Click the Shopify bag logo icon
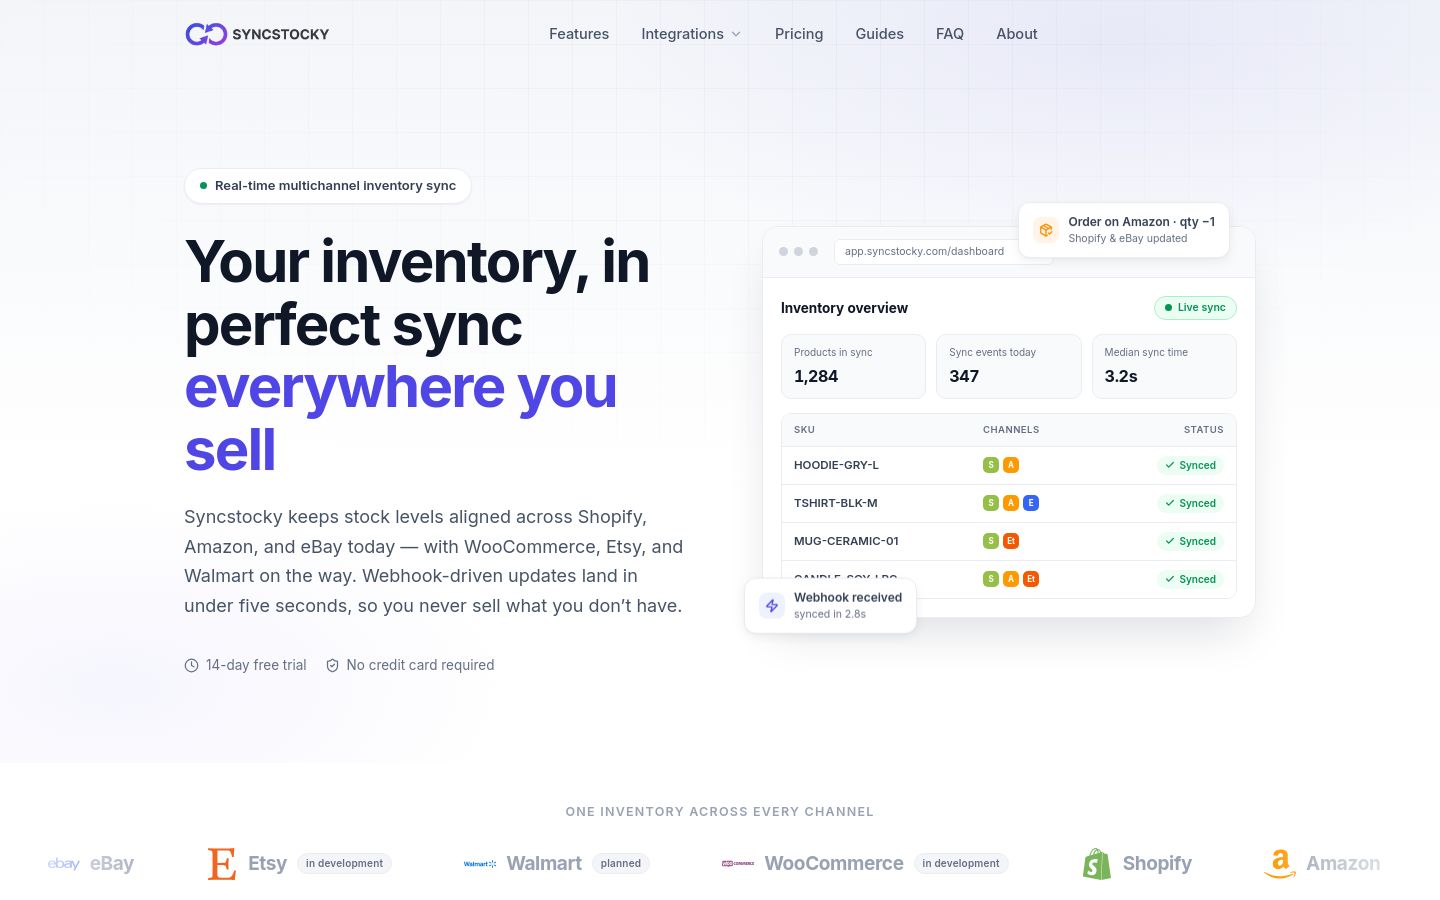The image size is (1440, 900). click(1097, 863)
